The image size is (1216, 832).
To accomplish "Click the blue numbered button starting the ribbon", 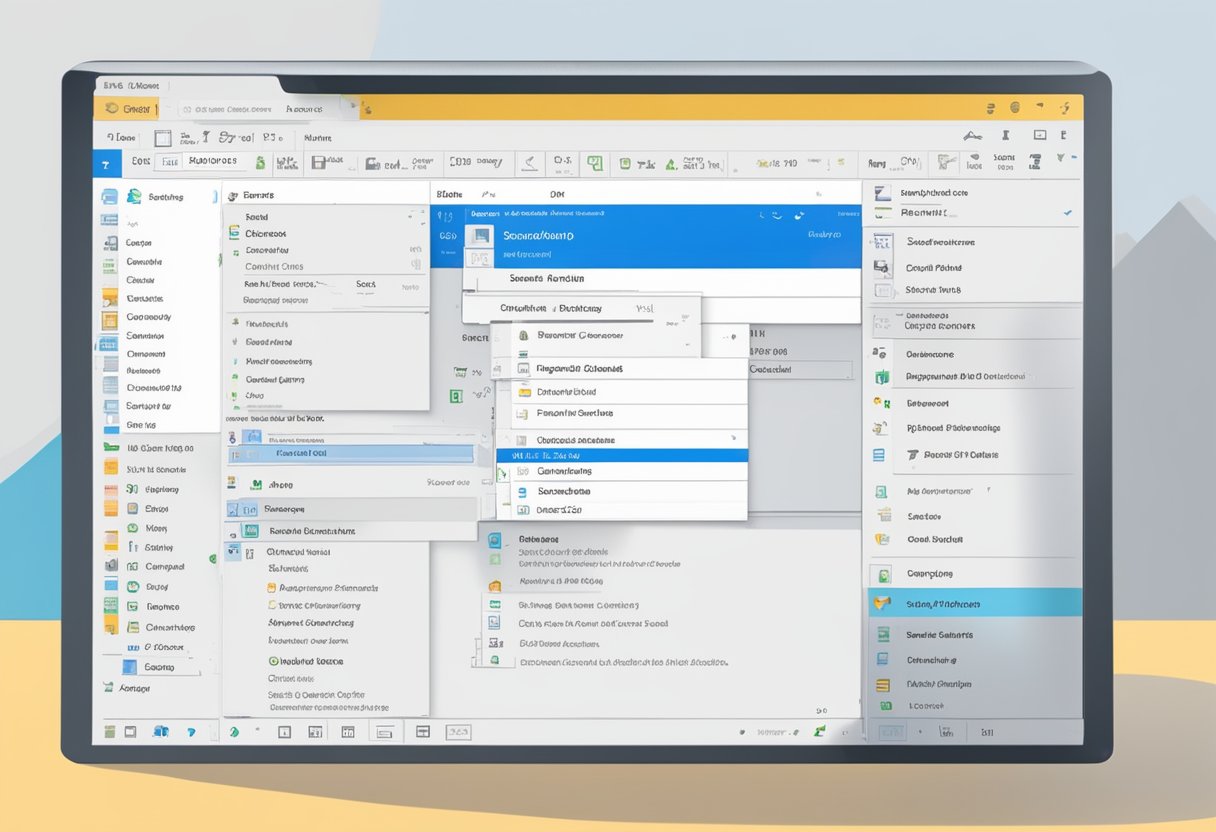I will coord(105,162).
